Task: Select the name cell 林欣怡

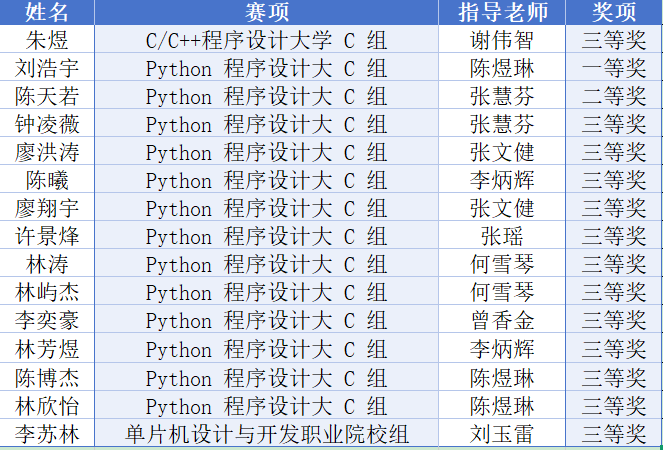Action: [47, 405]
